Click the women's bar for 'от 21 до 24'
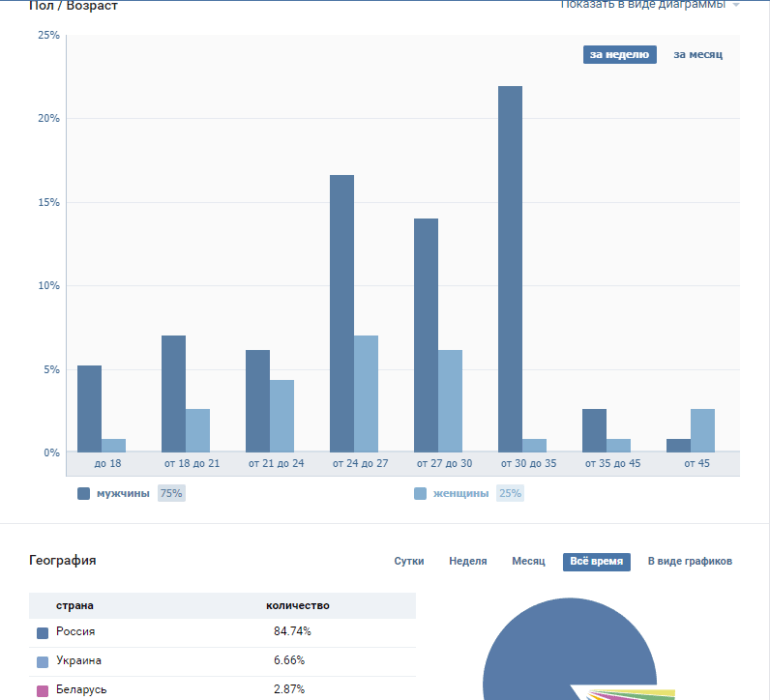770x700 pixels. point(282,416)
